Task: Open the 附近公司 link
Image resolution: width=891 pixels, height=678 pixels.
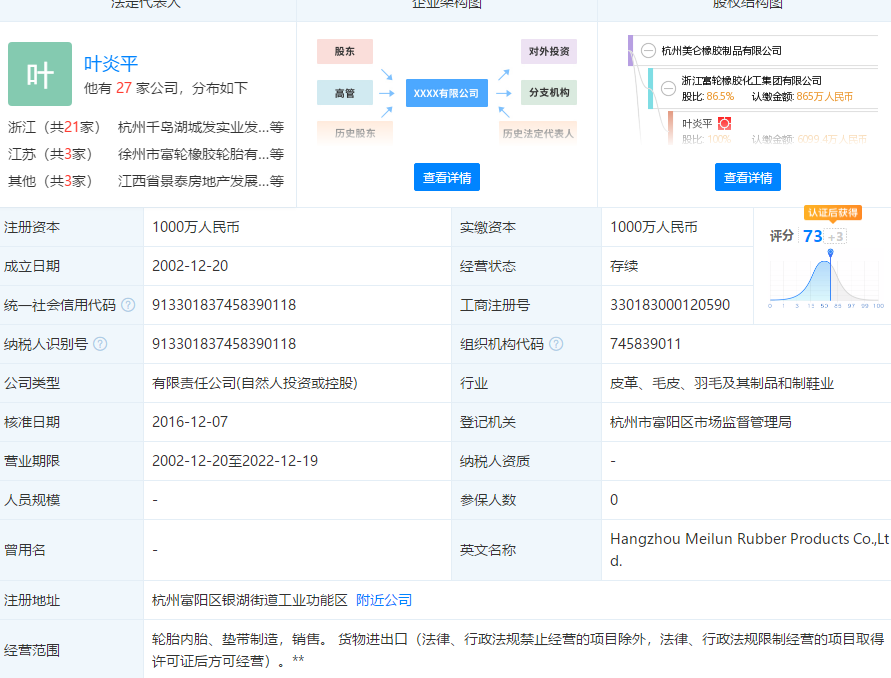Action: click(x=384, y=600)
